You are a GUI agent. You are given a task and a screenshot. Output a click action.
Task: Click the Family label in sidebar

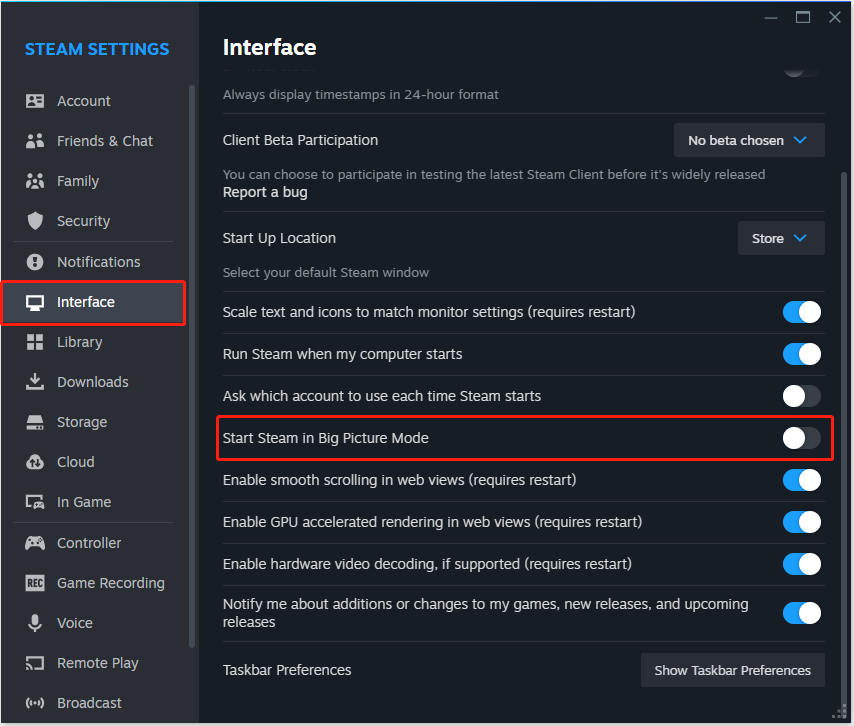tap(78, 181)
